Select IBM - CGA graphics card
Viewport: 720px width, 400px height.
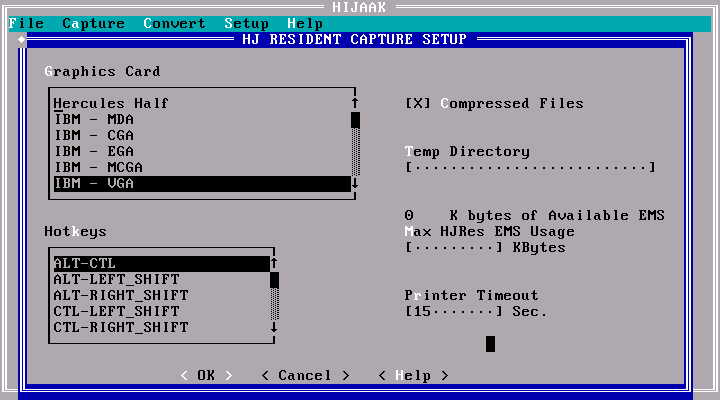click(x=202, y=135)
